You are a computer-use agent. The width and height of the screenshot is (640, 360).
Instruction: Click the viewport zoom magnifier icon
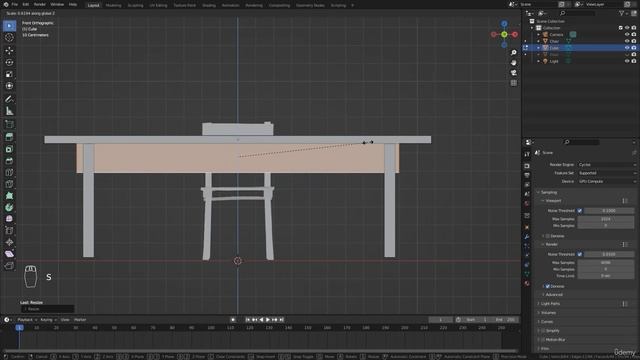point(514,53)
